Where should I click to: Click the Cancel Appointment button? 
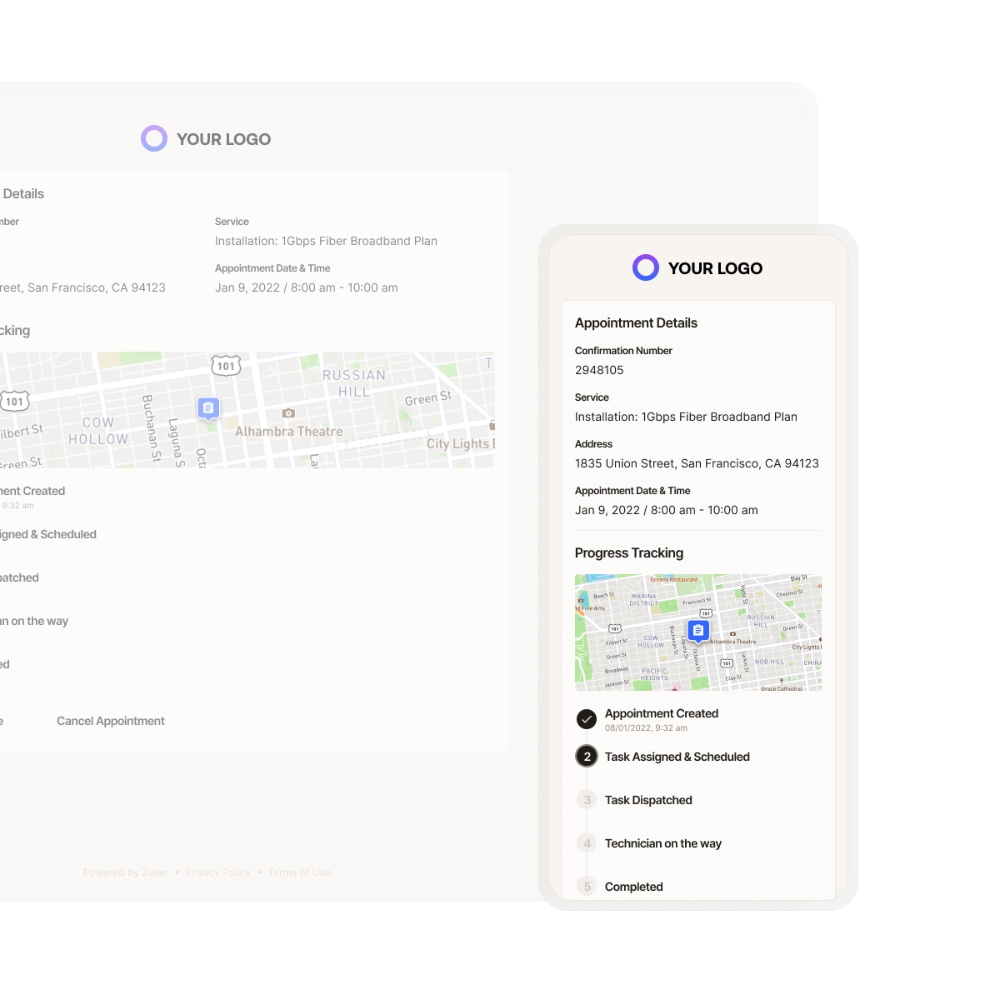(x=110, y=721)
